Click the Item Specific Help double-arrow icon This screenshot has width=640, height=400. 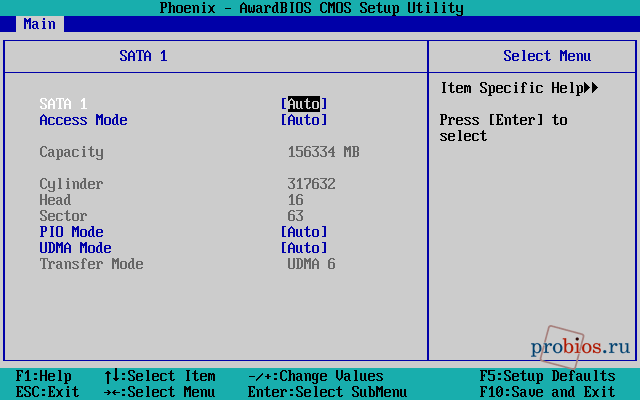point(591,88)
